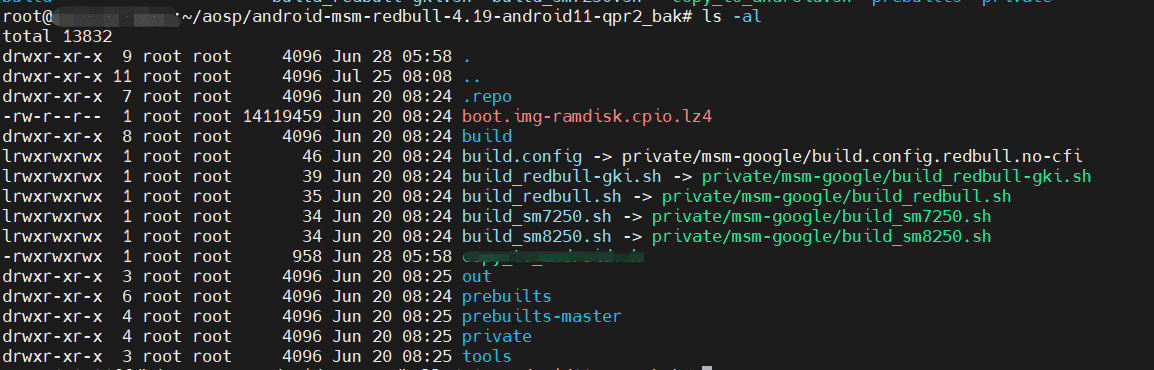This screenshot has width=1154, height=370.
Task: Click the link count '11' in the '..' row
Action: point(122,77)
